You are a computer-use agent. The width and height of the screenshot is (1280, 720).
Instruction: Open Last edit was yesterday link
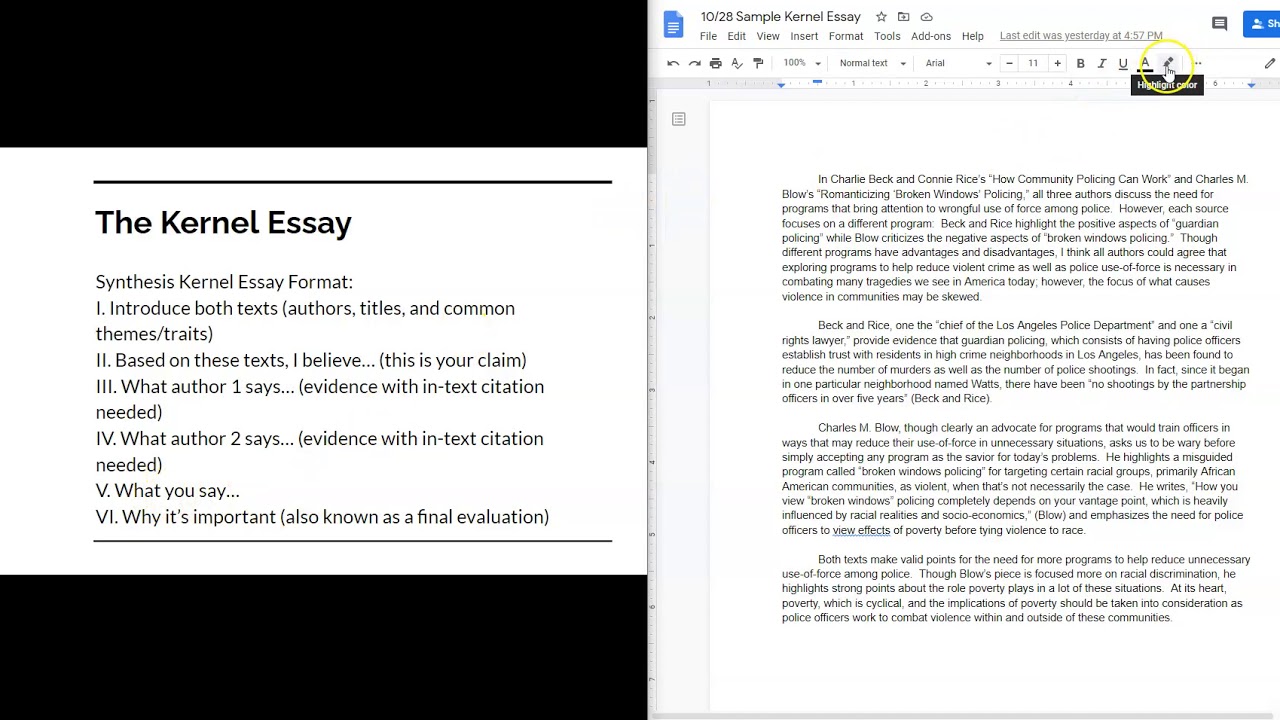[1081, 36]
